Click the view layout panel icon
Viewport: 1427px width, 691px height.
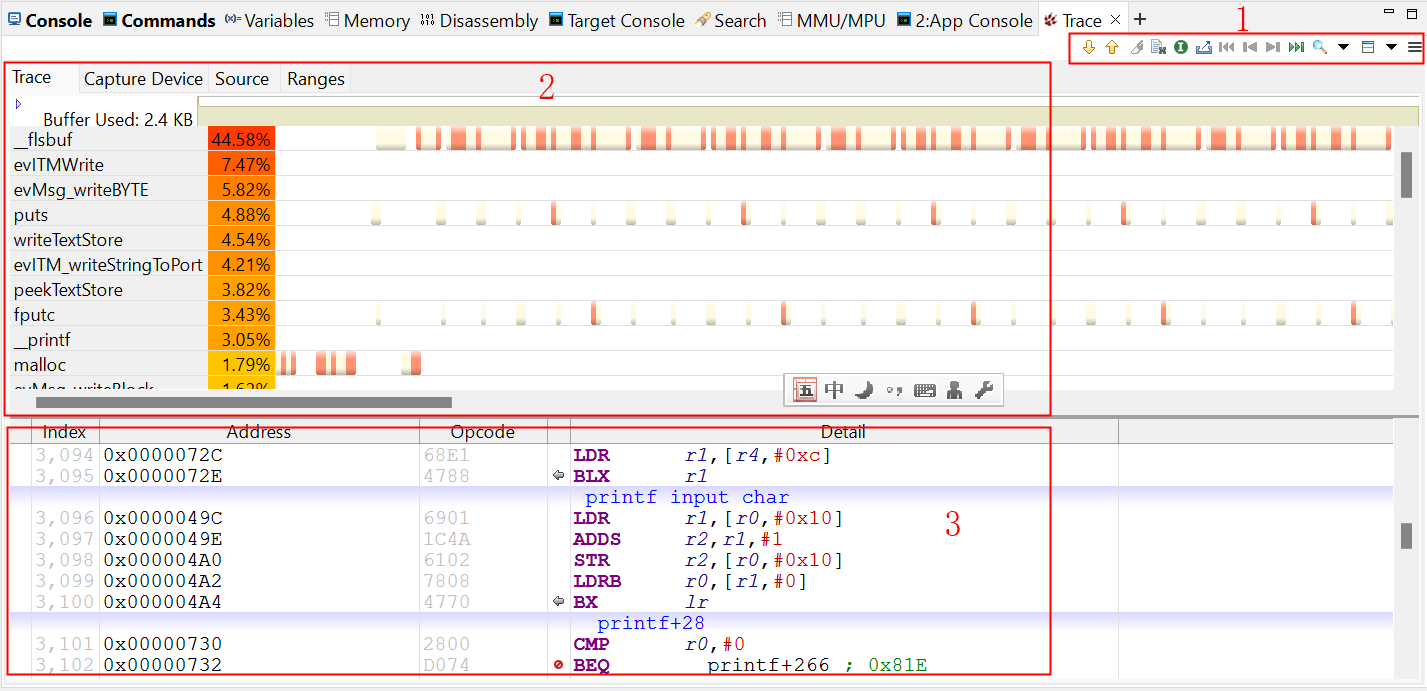(1368, 47)
